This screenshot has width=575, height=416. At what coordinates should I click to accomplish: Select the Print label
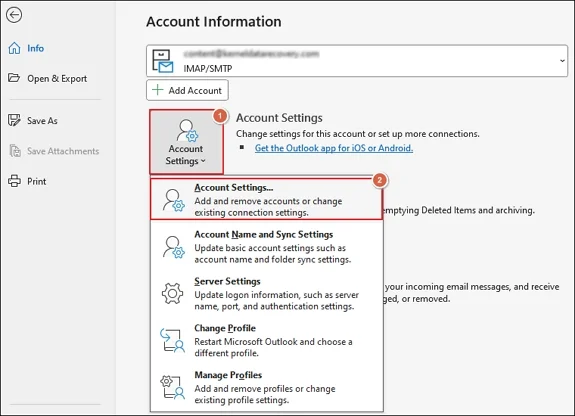37,181
